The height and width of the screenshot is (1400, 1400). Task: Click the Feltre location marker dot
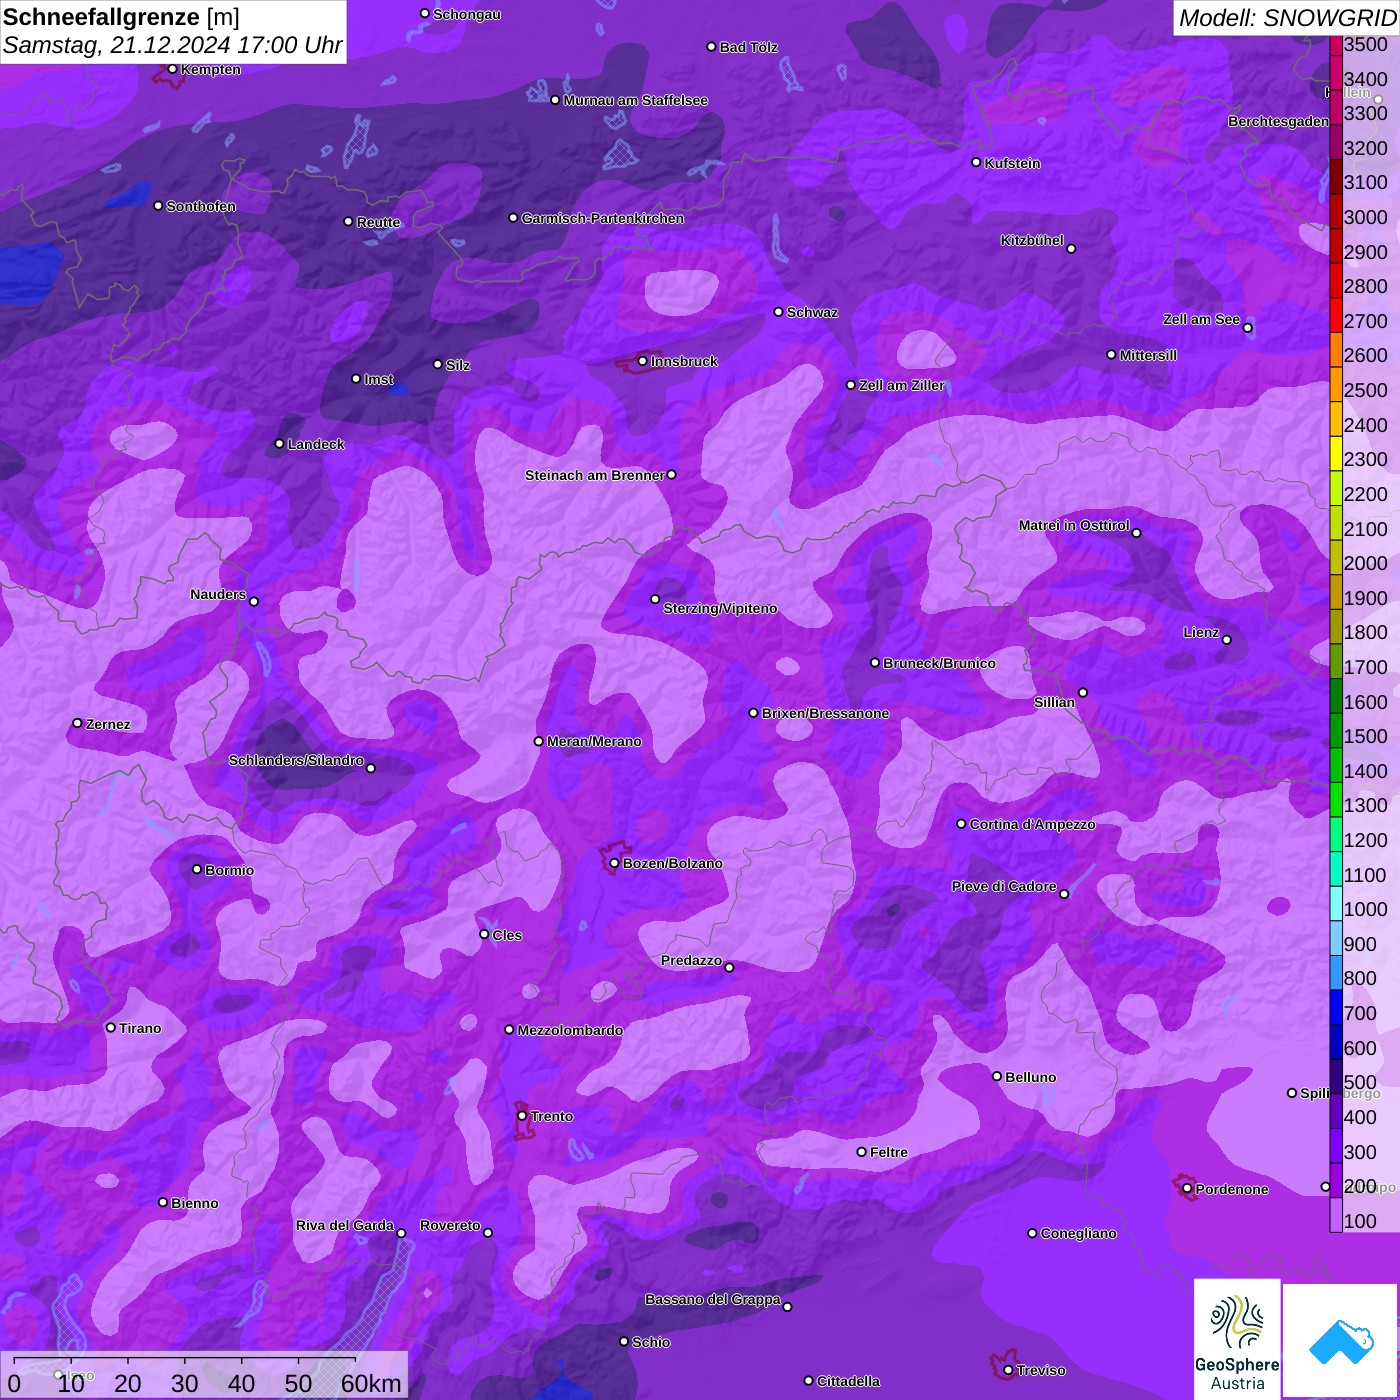pyautogui.click(x=861, y=1152)
